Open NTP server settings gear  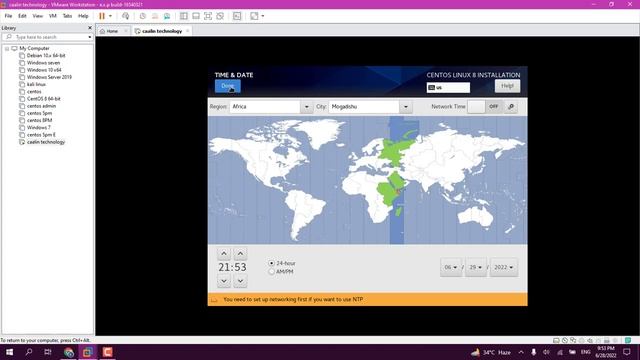(511, 107)
